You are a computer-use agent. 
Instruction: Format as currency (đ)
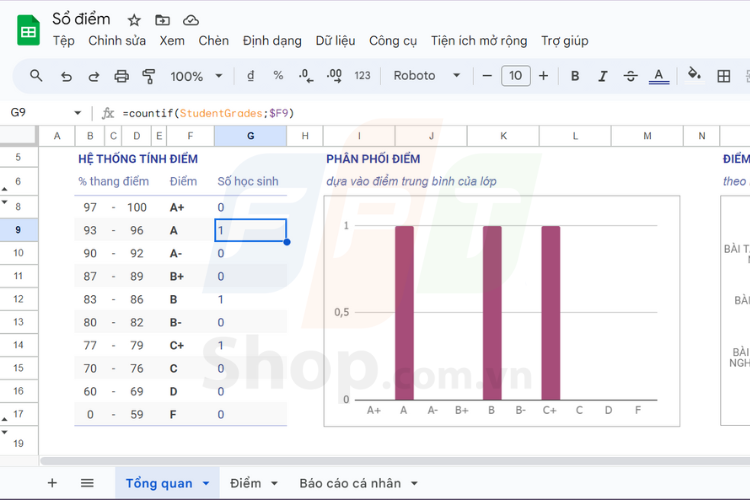click(x=251, y=76)
